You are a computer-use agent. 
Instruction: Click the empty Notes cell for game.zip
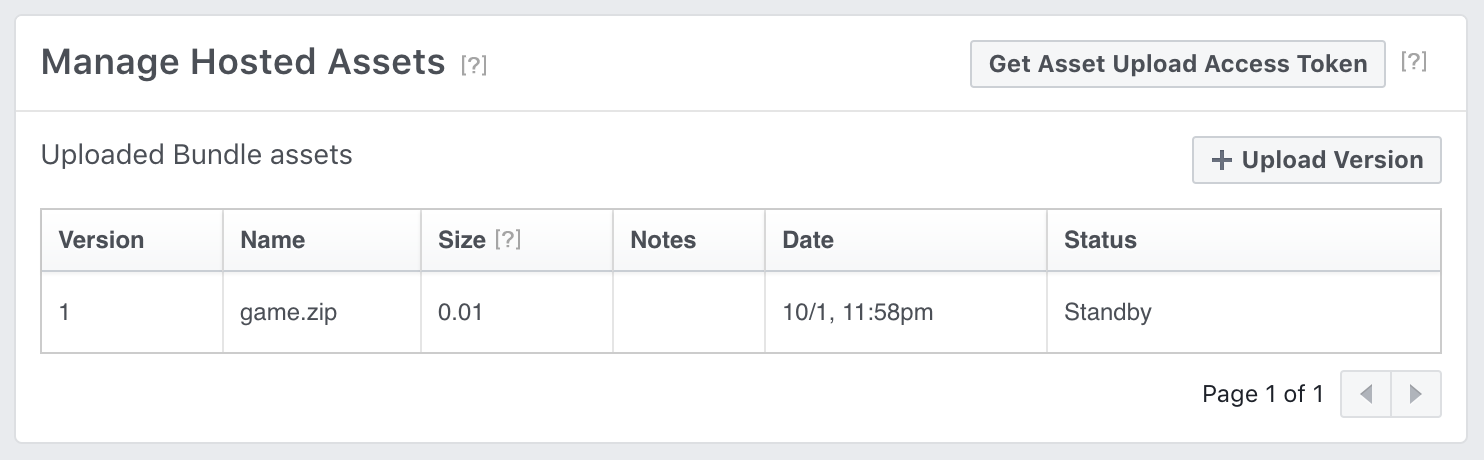click(689, 312)
